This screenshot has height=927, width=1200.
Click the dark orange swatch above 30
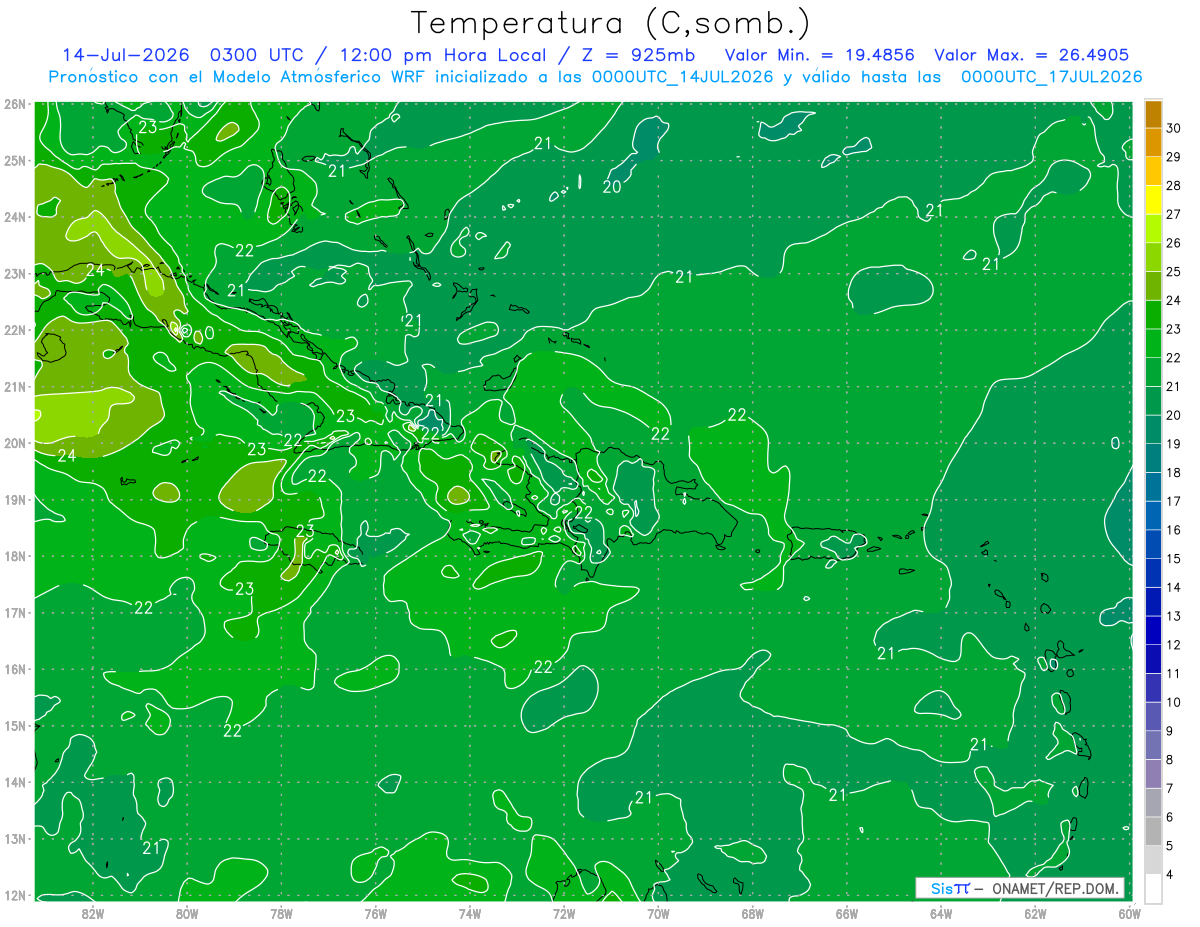[1153, 114]
